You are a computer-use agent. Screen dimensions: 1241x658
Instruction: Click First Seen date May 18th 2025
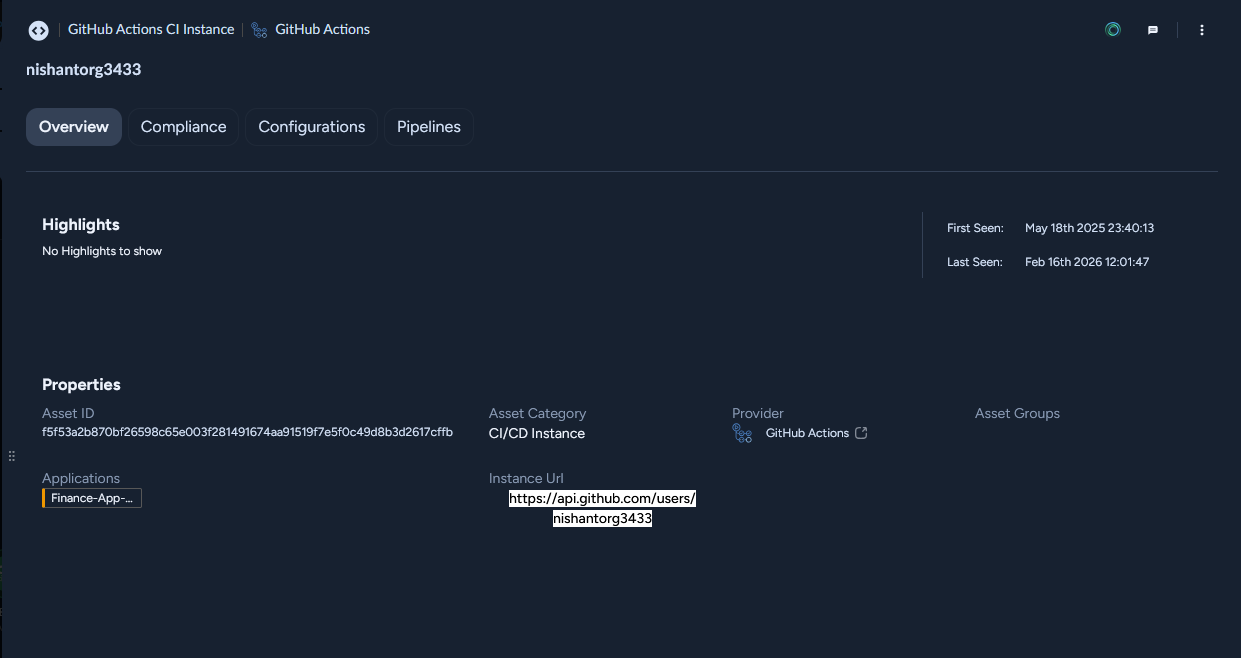pos(1089,228)
